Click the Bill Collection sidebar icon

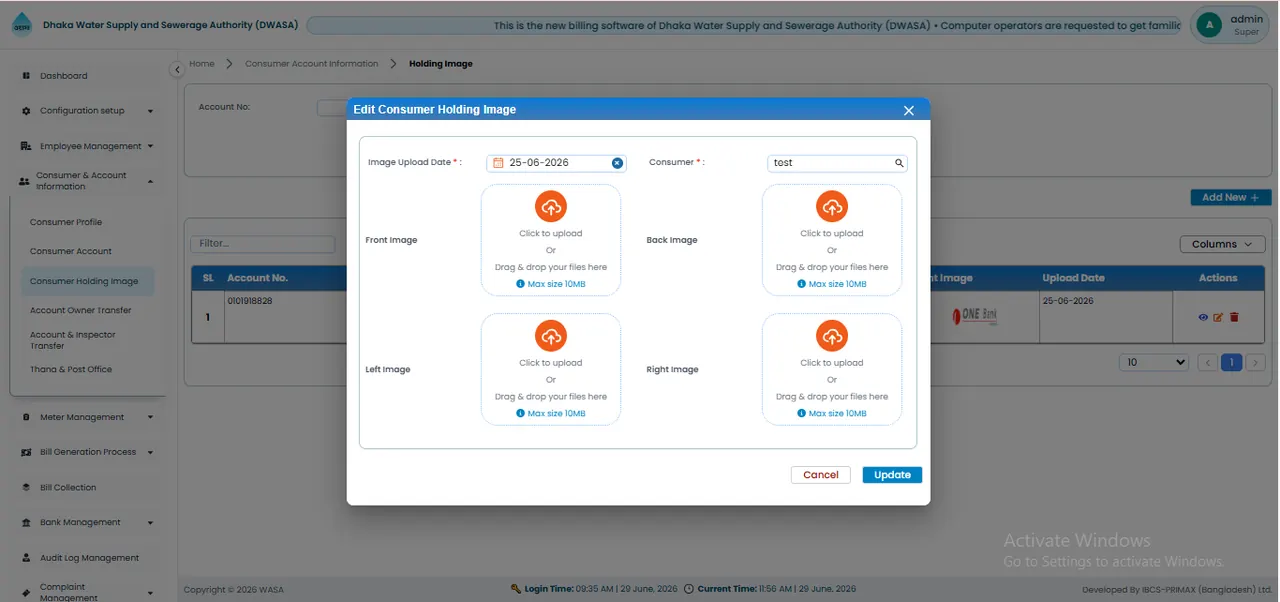pos(26,488)
